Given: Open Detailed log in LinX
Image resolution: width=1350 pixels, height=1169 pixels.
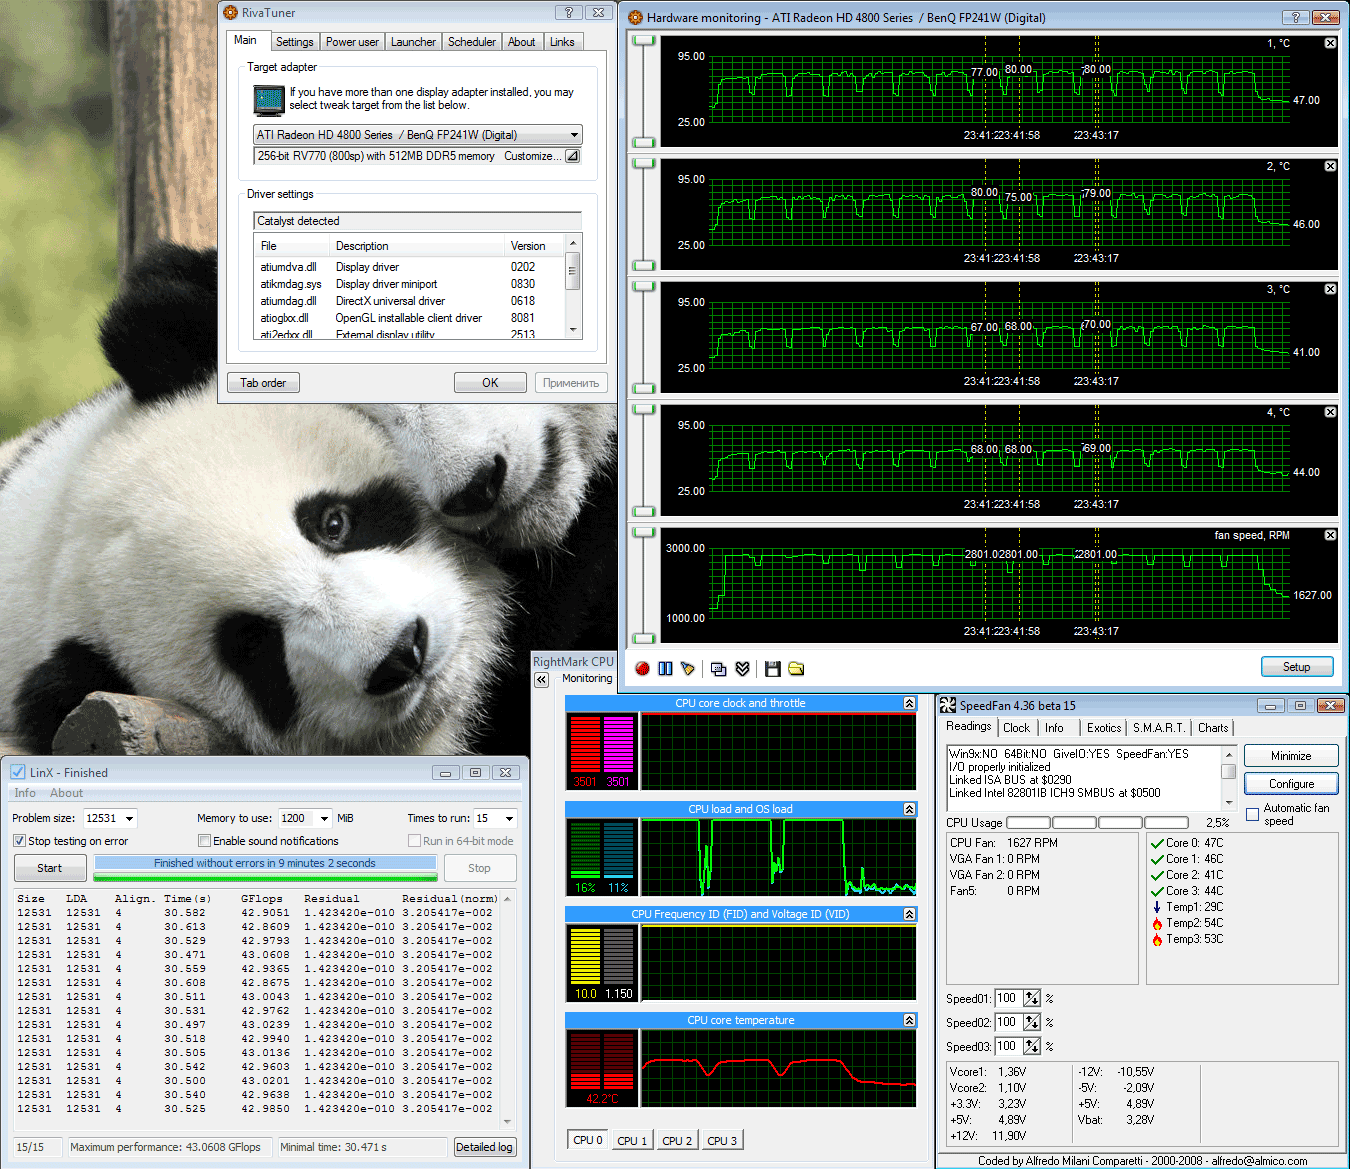Looking at the screenshot, I should coord(484,1147).
